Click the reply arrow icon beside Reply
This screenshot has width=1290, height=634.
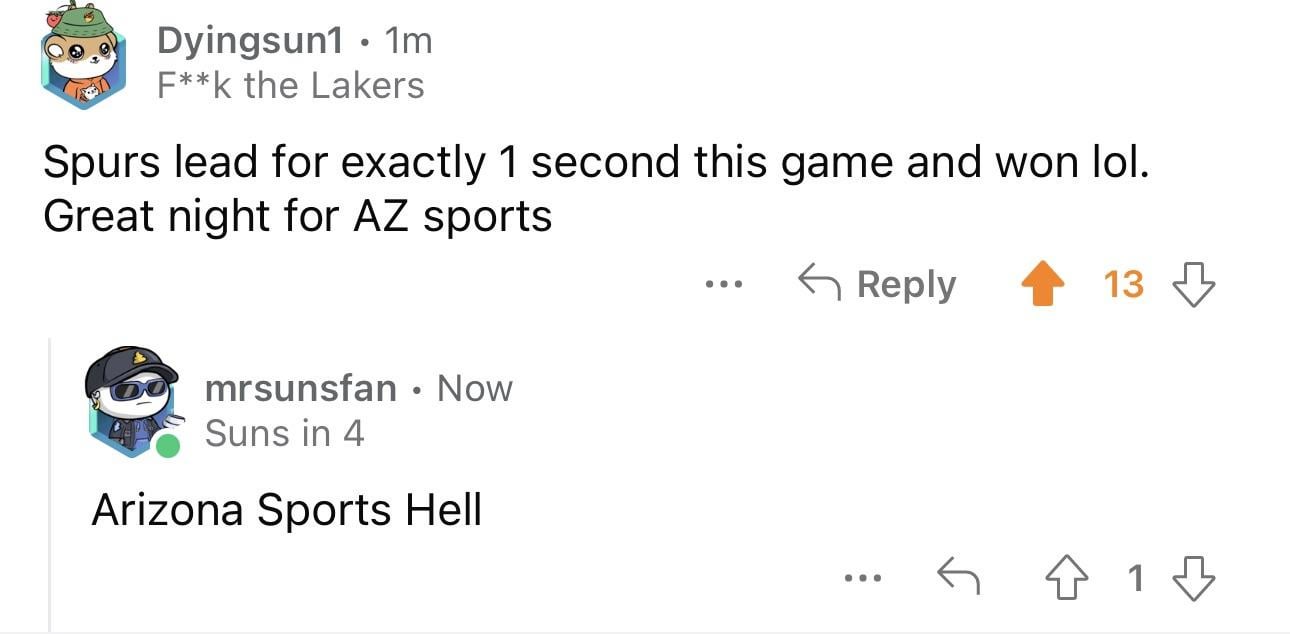click(817, 284)
